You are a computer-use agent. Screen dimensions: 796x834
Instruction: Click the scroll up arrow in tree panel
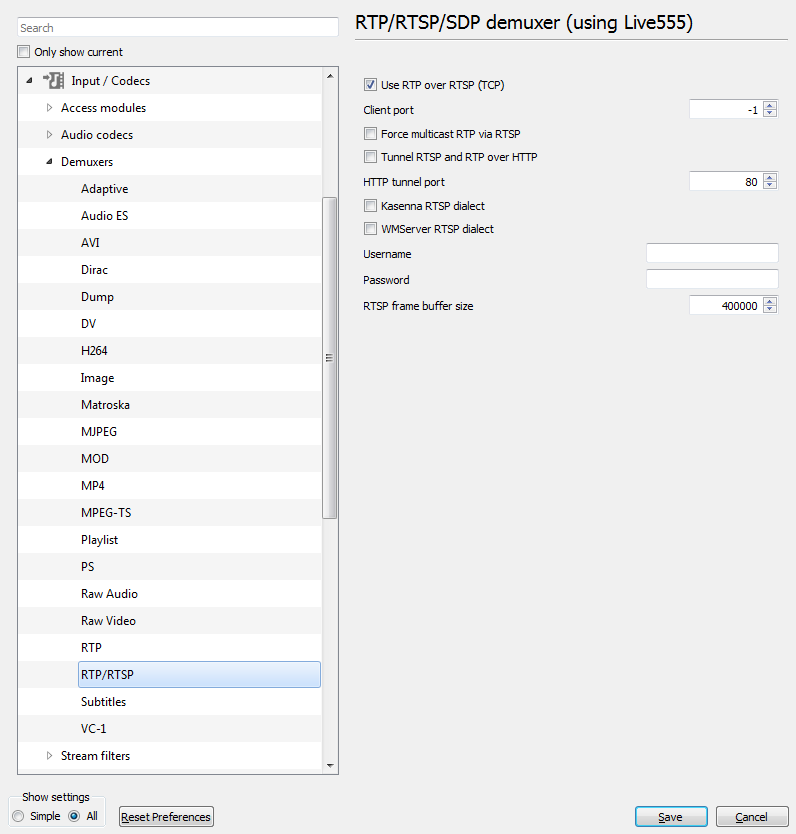[x=330, y=76]
